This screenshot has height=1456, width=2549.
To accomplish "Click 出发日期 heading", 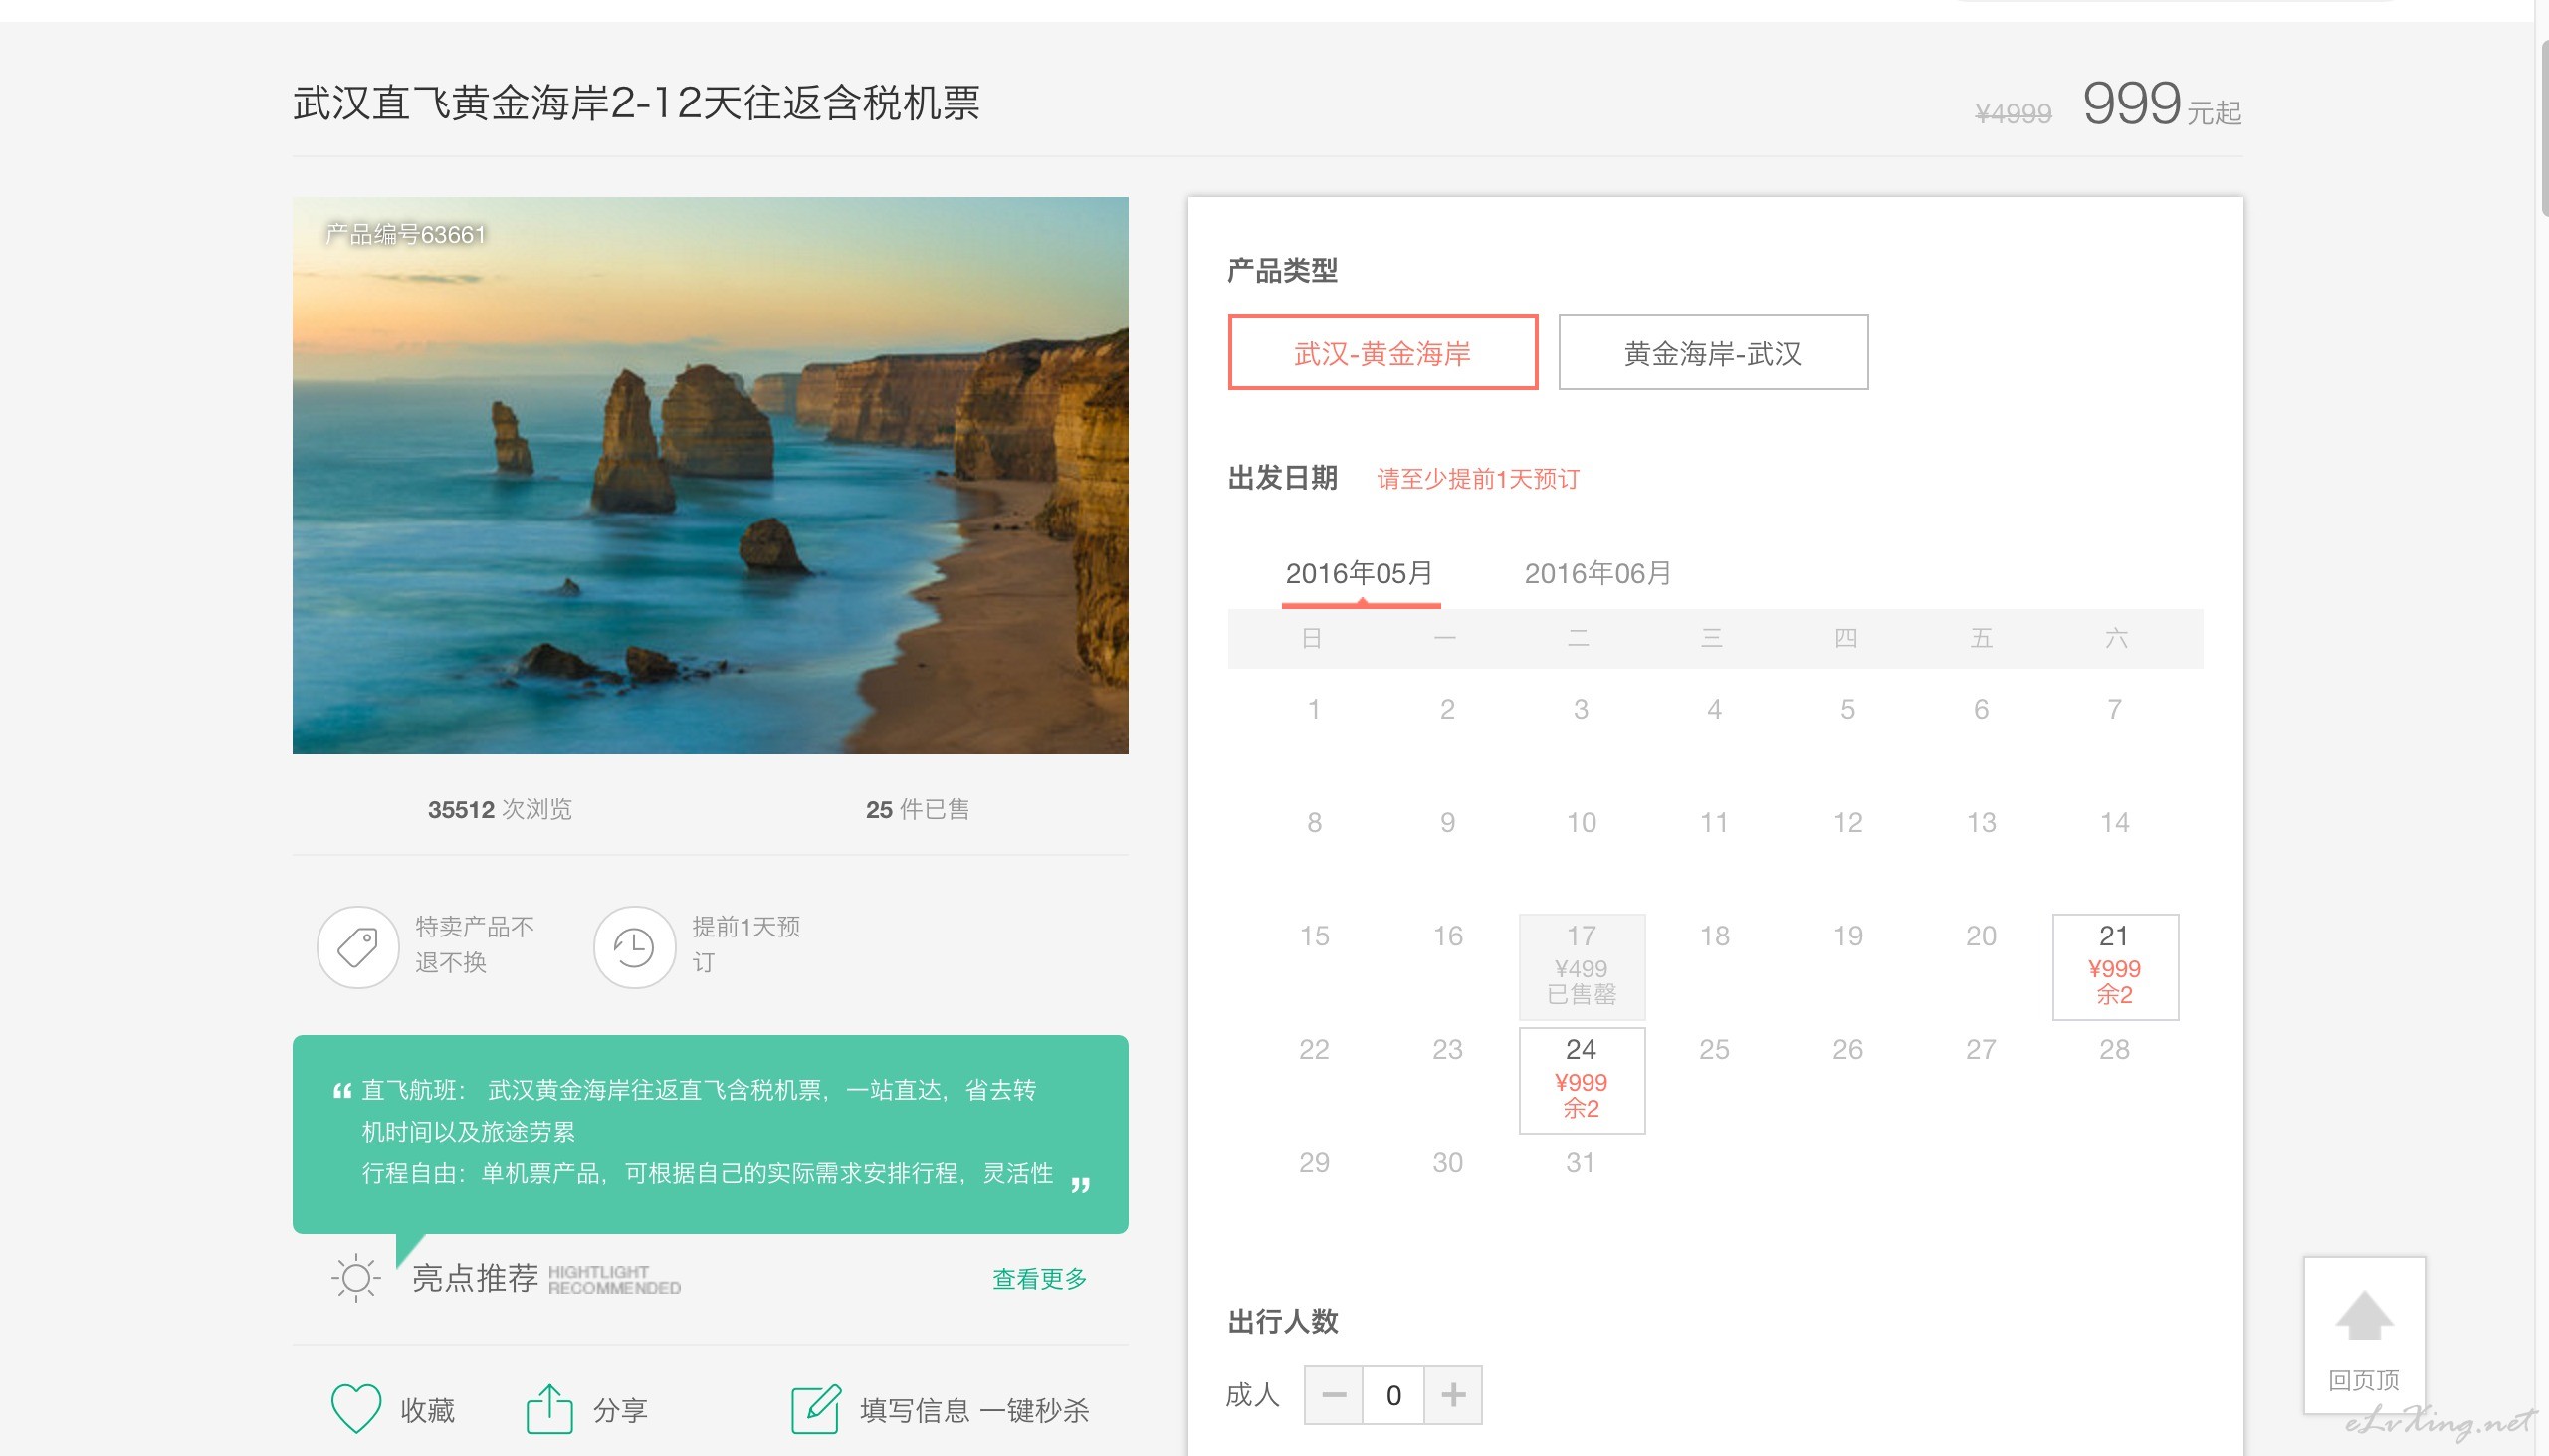I will pos(1283,478).
